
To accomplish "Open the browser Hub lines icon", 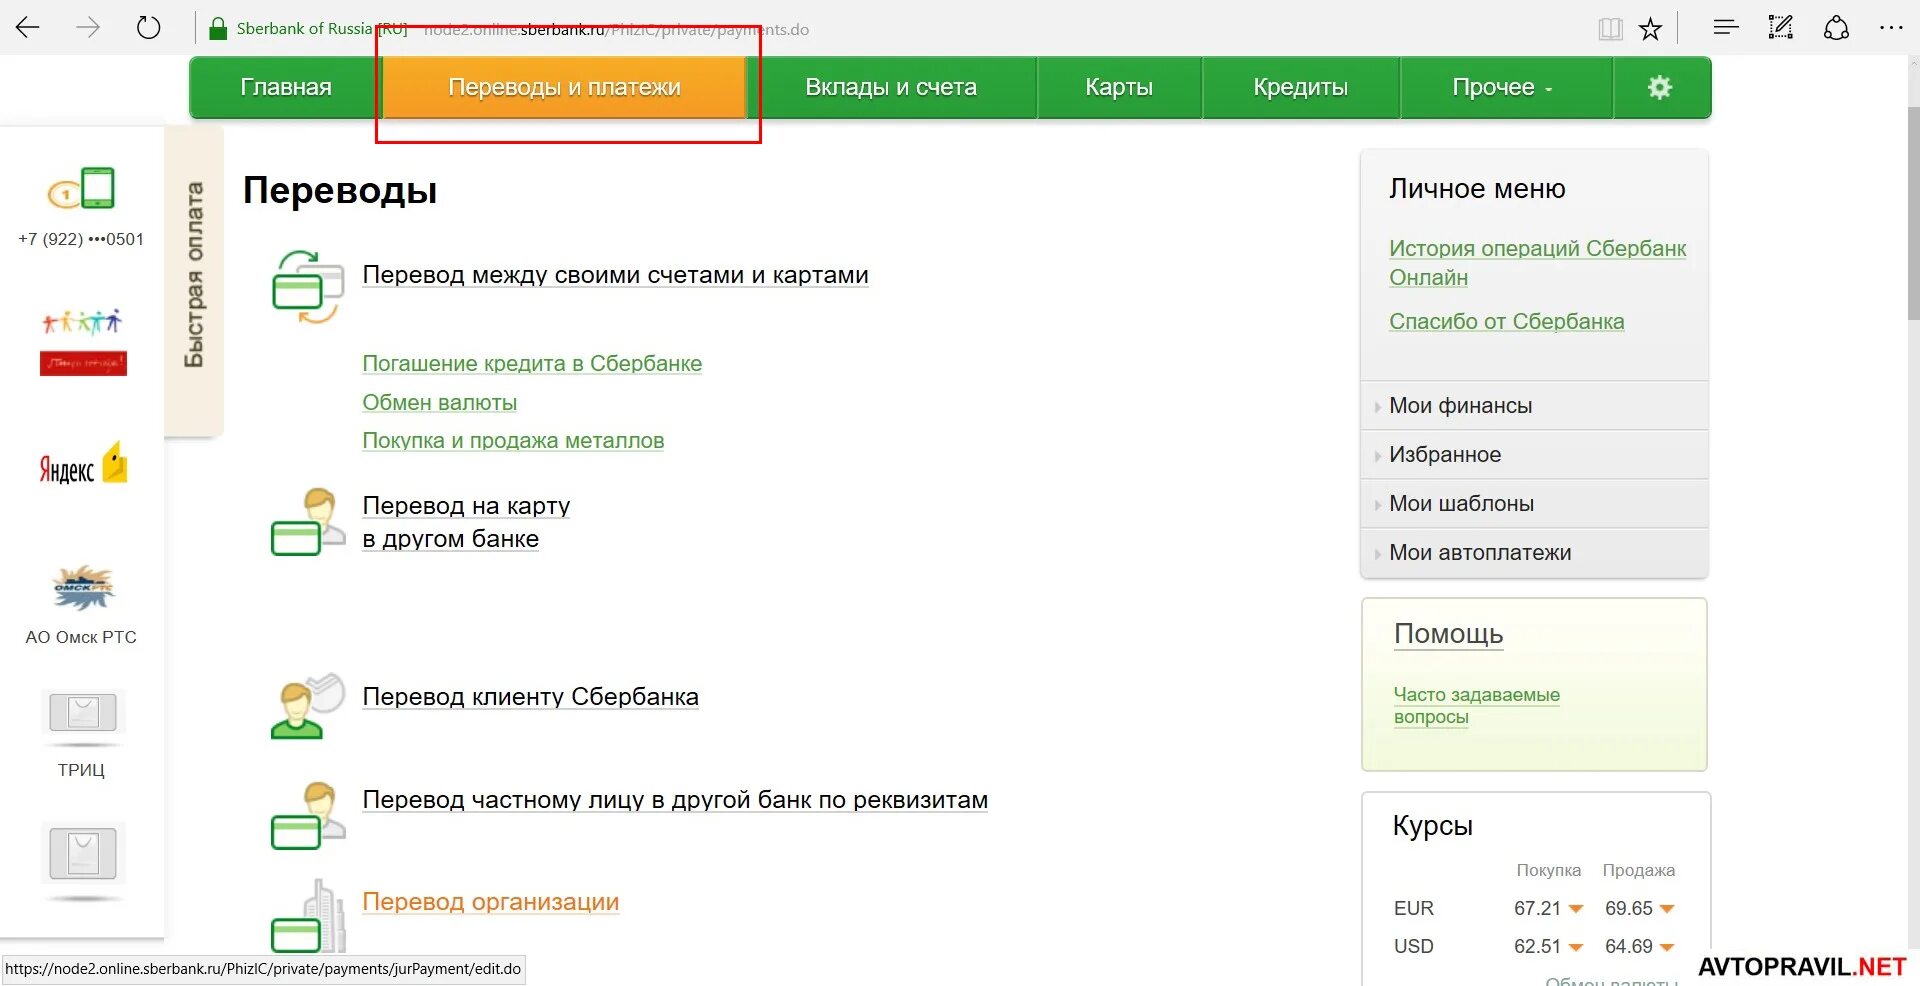I will click(1726, 28).
